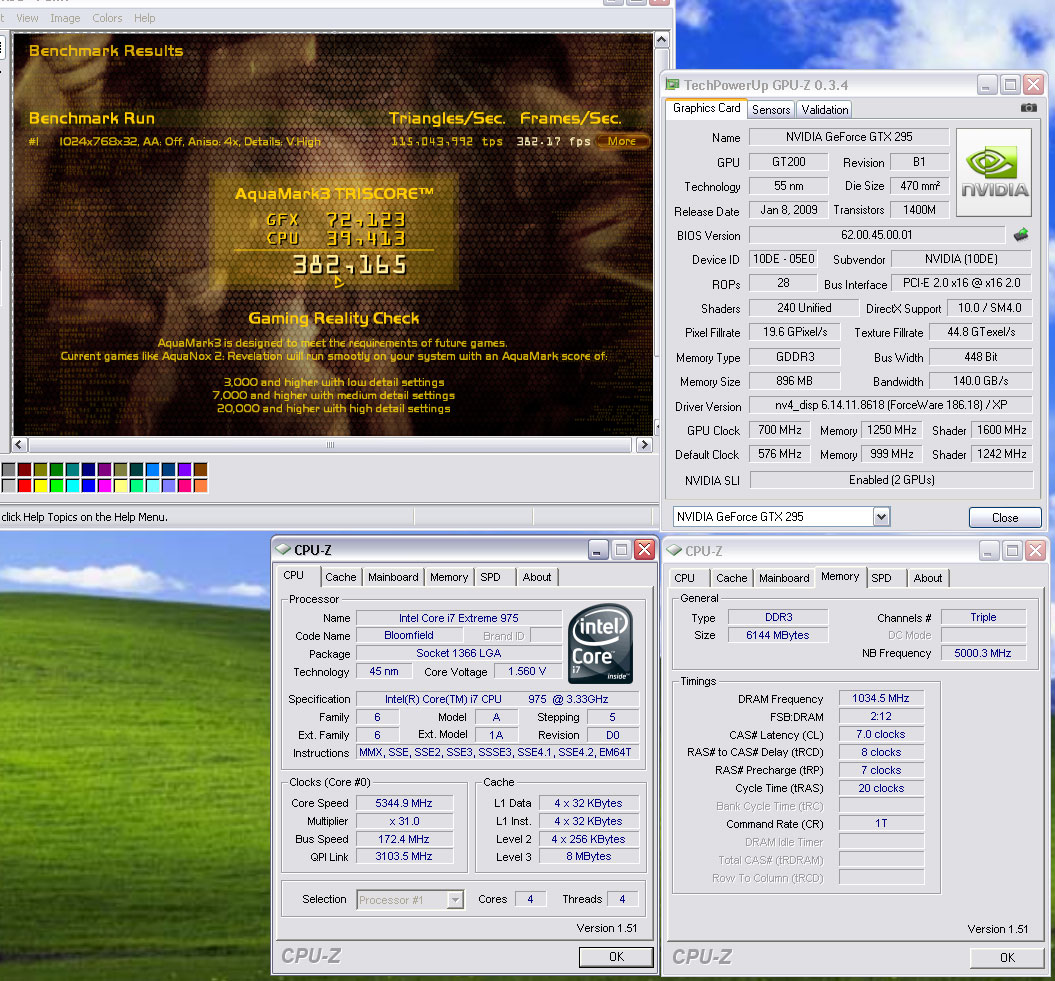Open the Mainboard tab in the CPU-Z memory window
1055x981 pixels.
click(x=784, y=578)
